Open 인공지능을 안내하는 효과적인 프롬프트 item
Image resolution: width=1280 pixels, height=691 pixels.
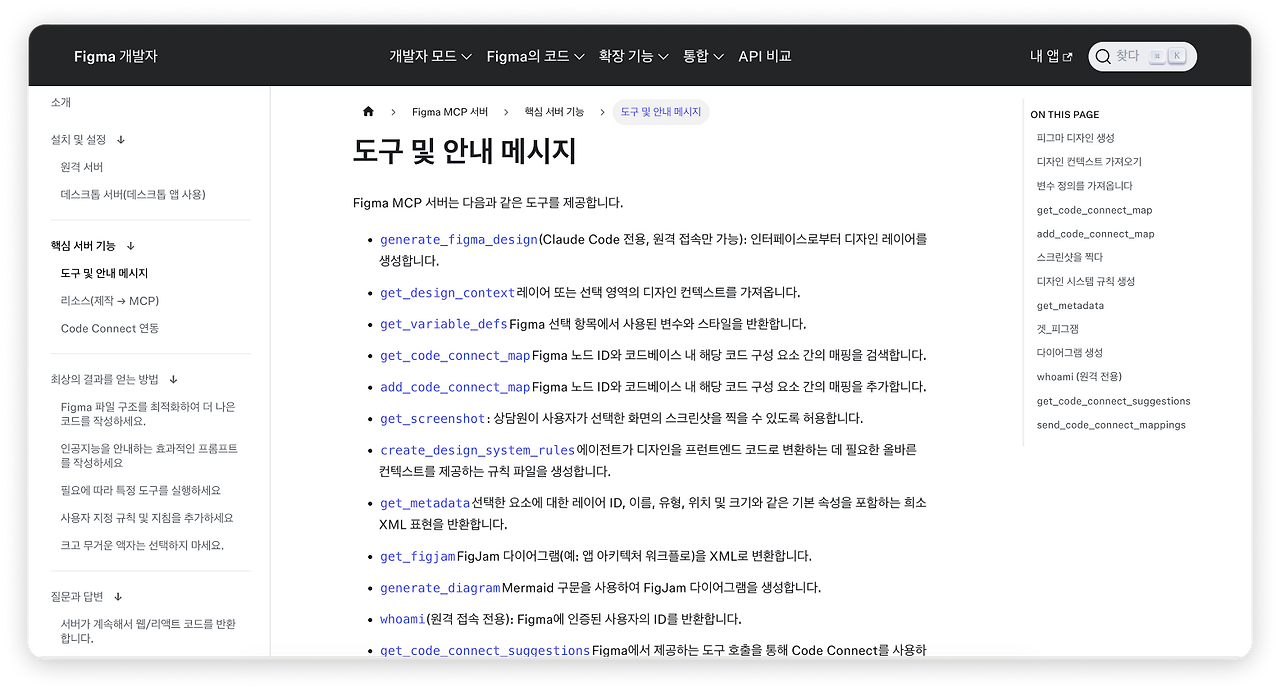coord(149,456)
